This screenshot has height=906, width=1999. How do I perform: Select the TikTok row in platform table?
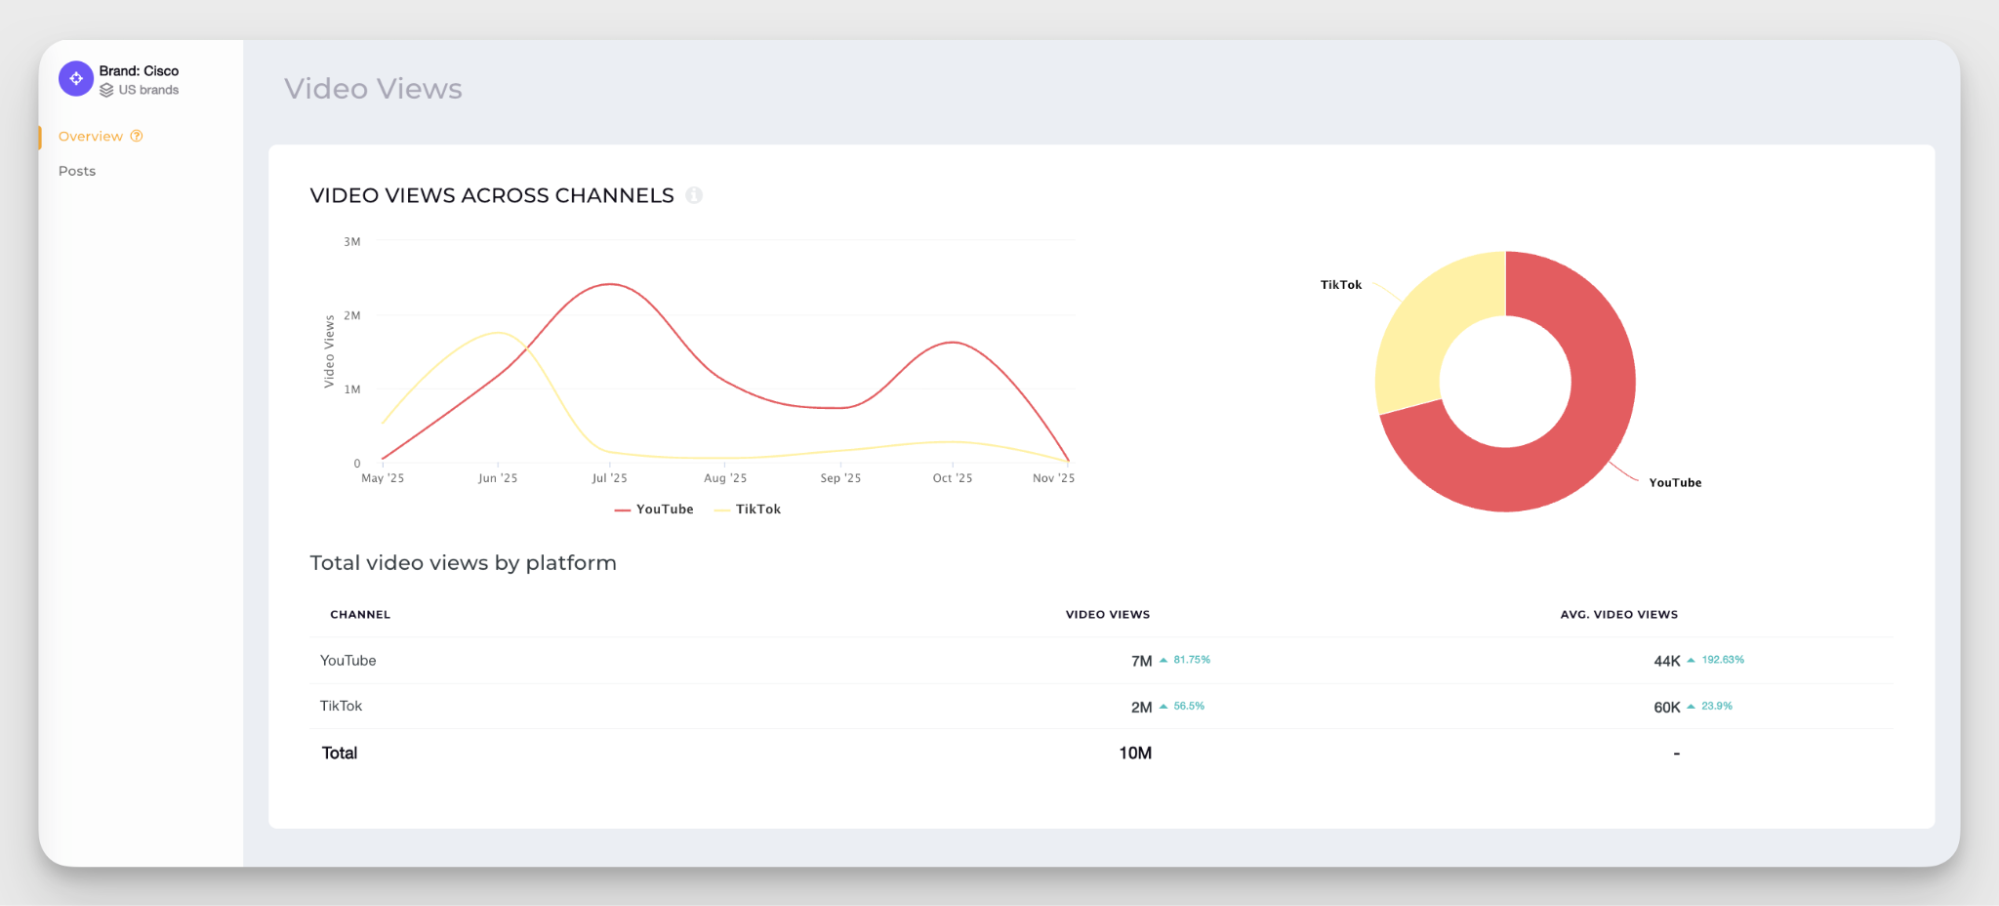point(341,706)
